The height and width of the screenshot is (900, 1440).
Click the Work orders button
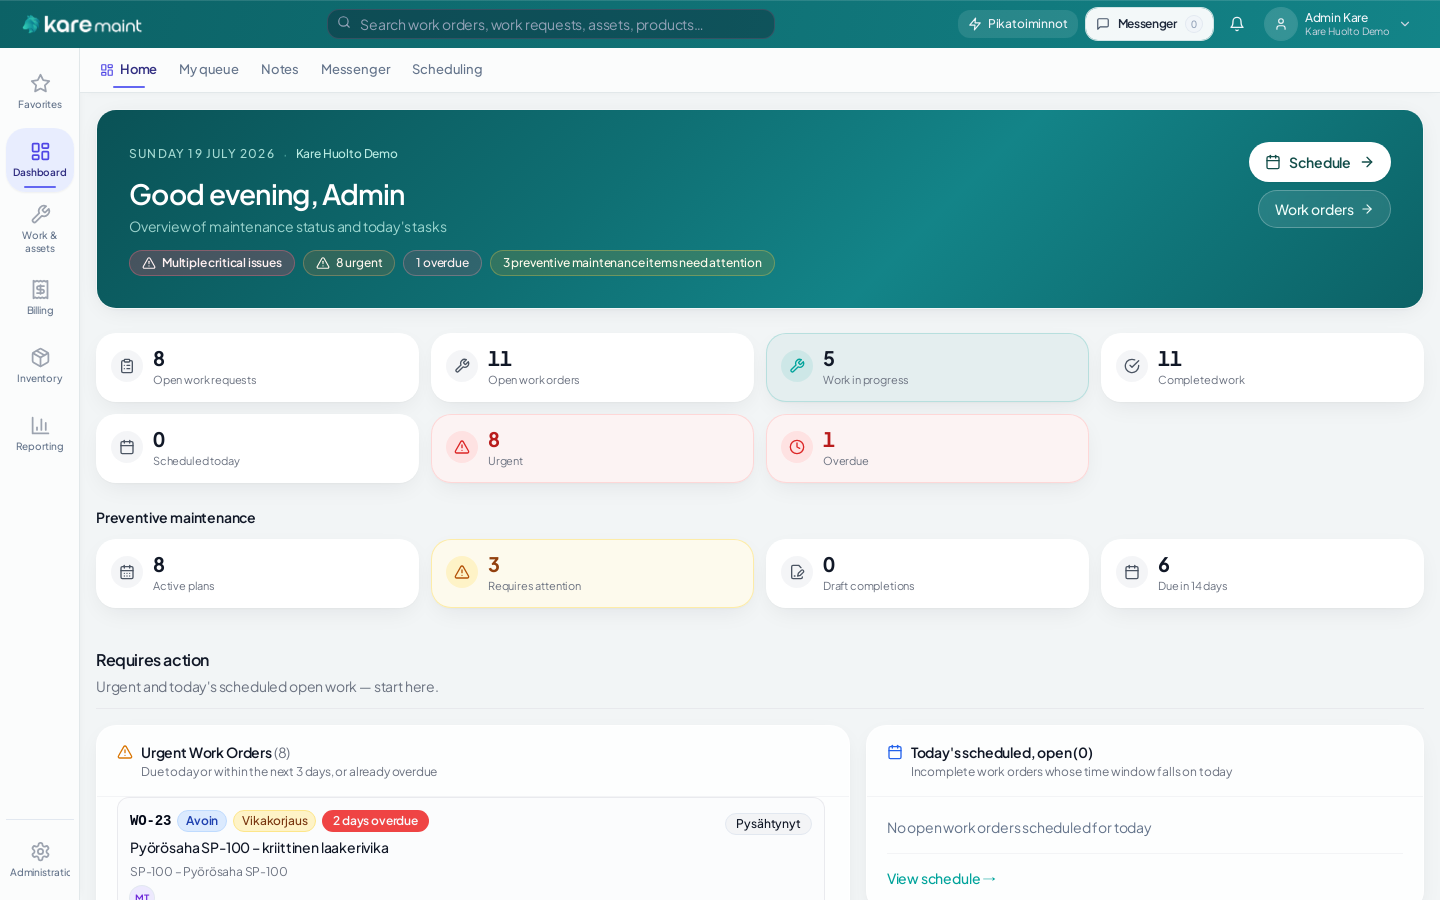(1324, 209)
